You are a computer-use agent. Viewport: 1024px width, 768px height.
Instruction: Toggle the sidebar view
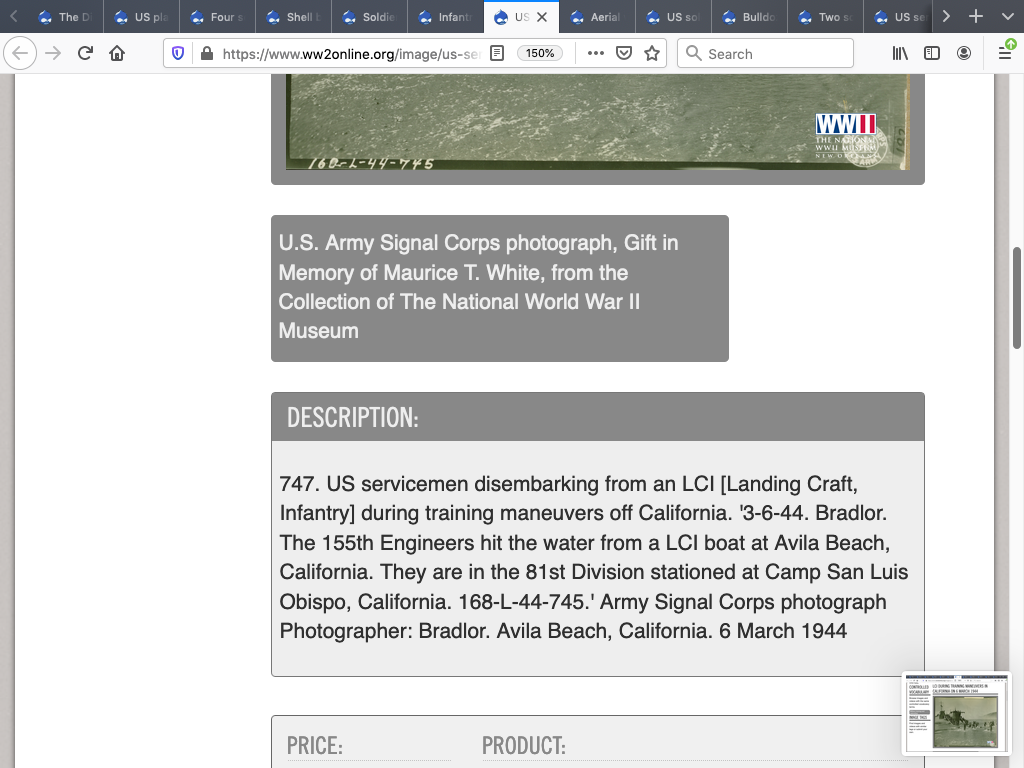coord(932,54)
